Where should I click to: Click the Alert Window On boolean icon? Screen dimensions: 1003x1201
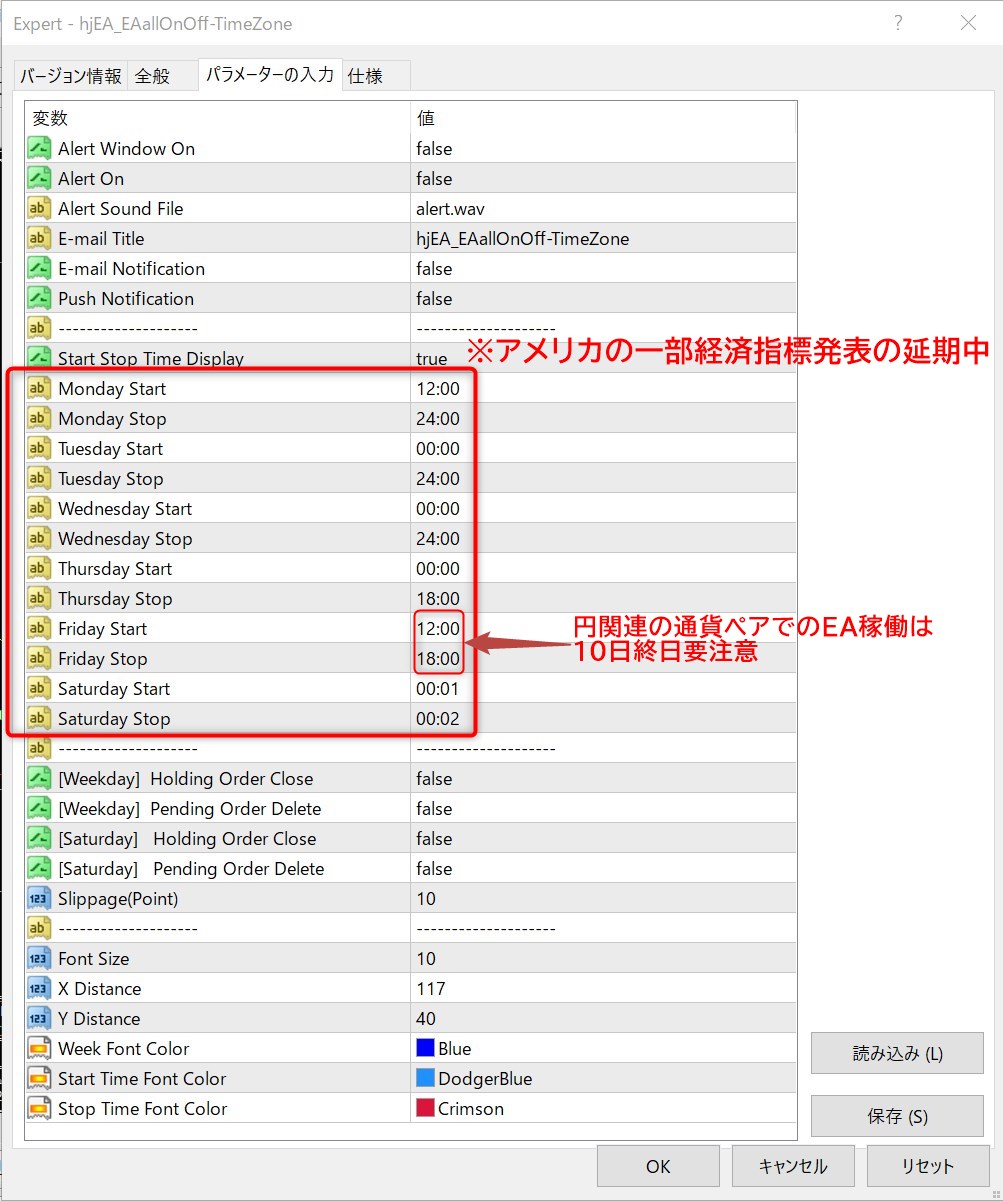tap(39, 149)
